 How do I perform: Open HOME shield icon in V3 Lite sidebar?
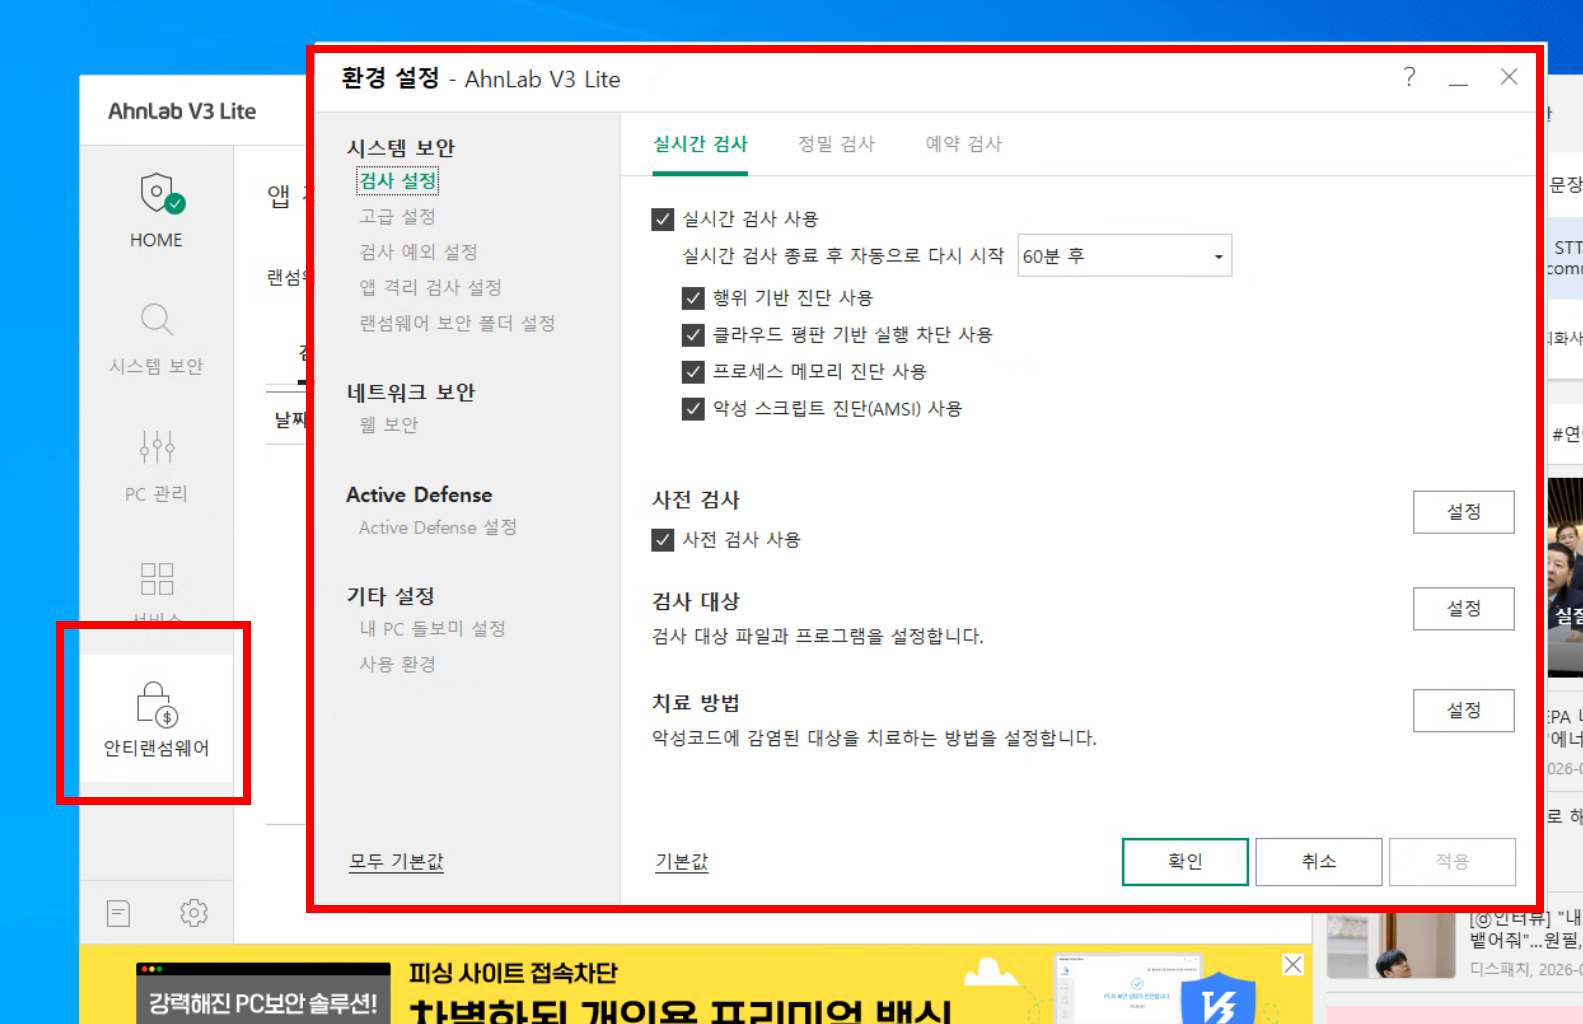coord(157,194)
